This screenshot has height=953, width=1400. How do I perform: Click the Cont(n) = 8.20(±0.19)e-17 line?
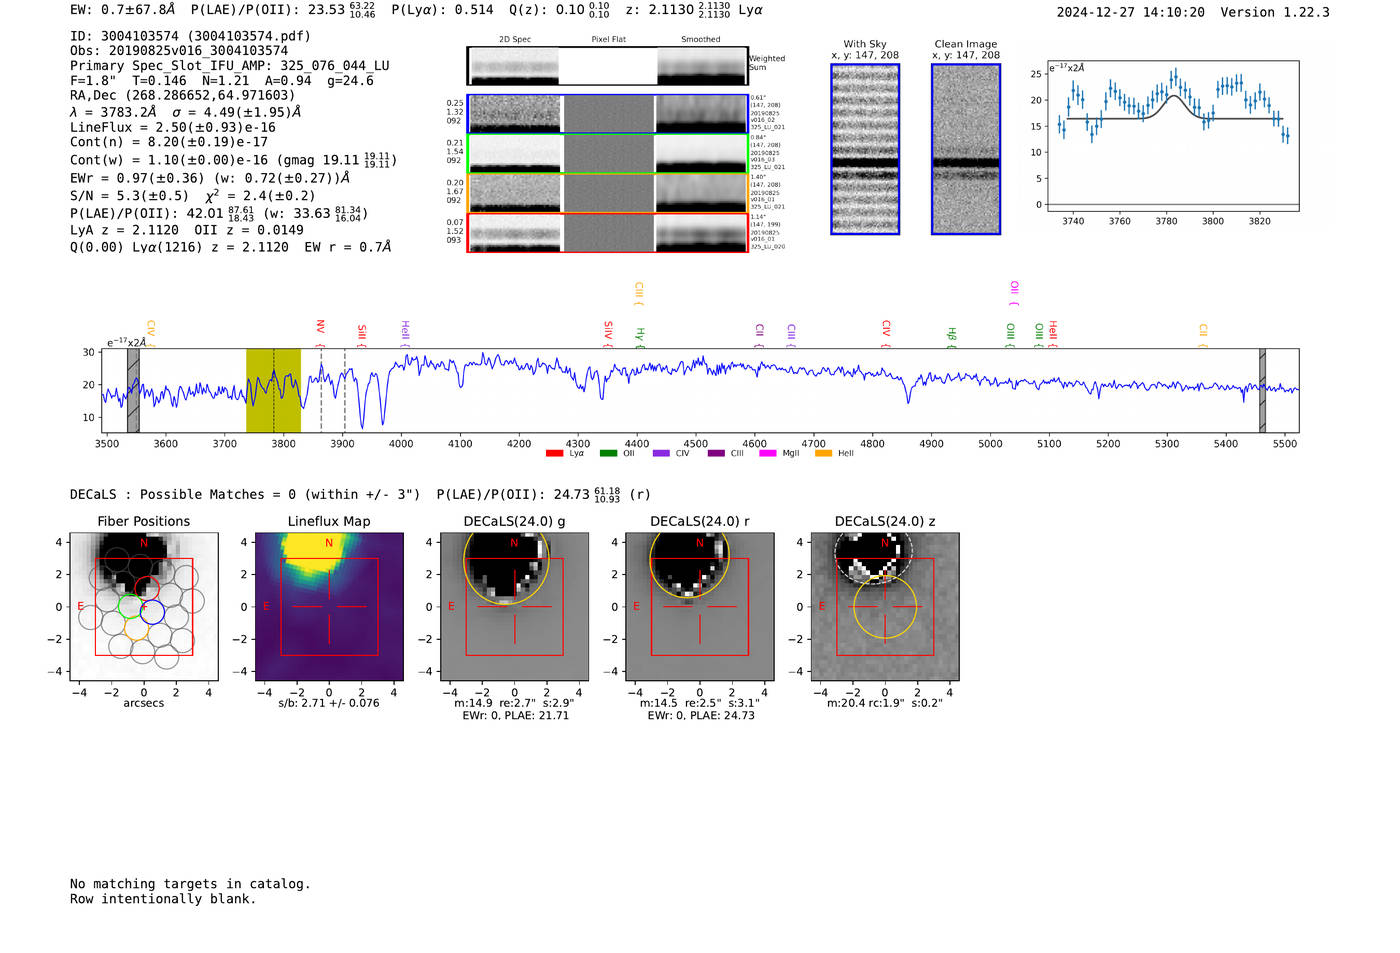(169, 142)
